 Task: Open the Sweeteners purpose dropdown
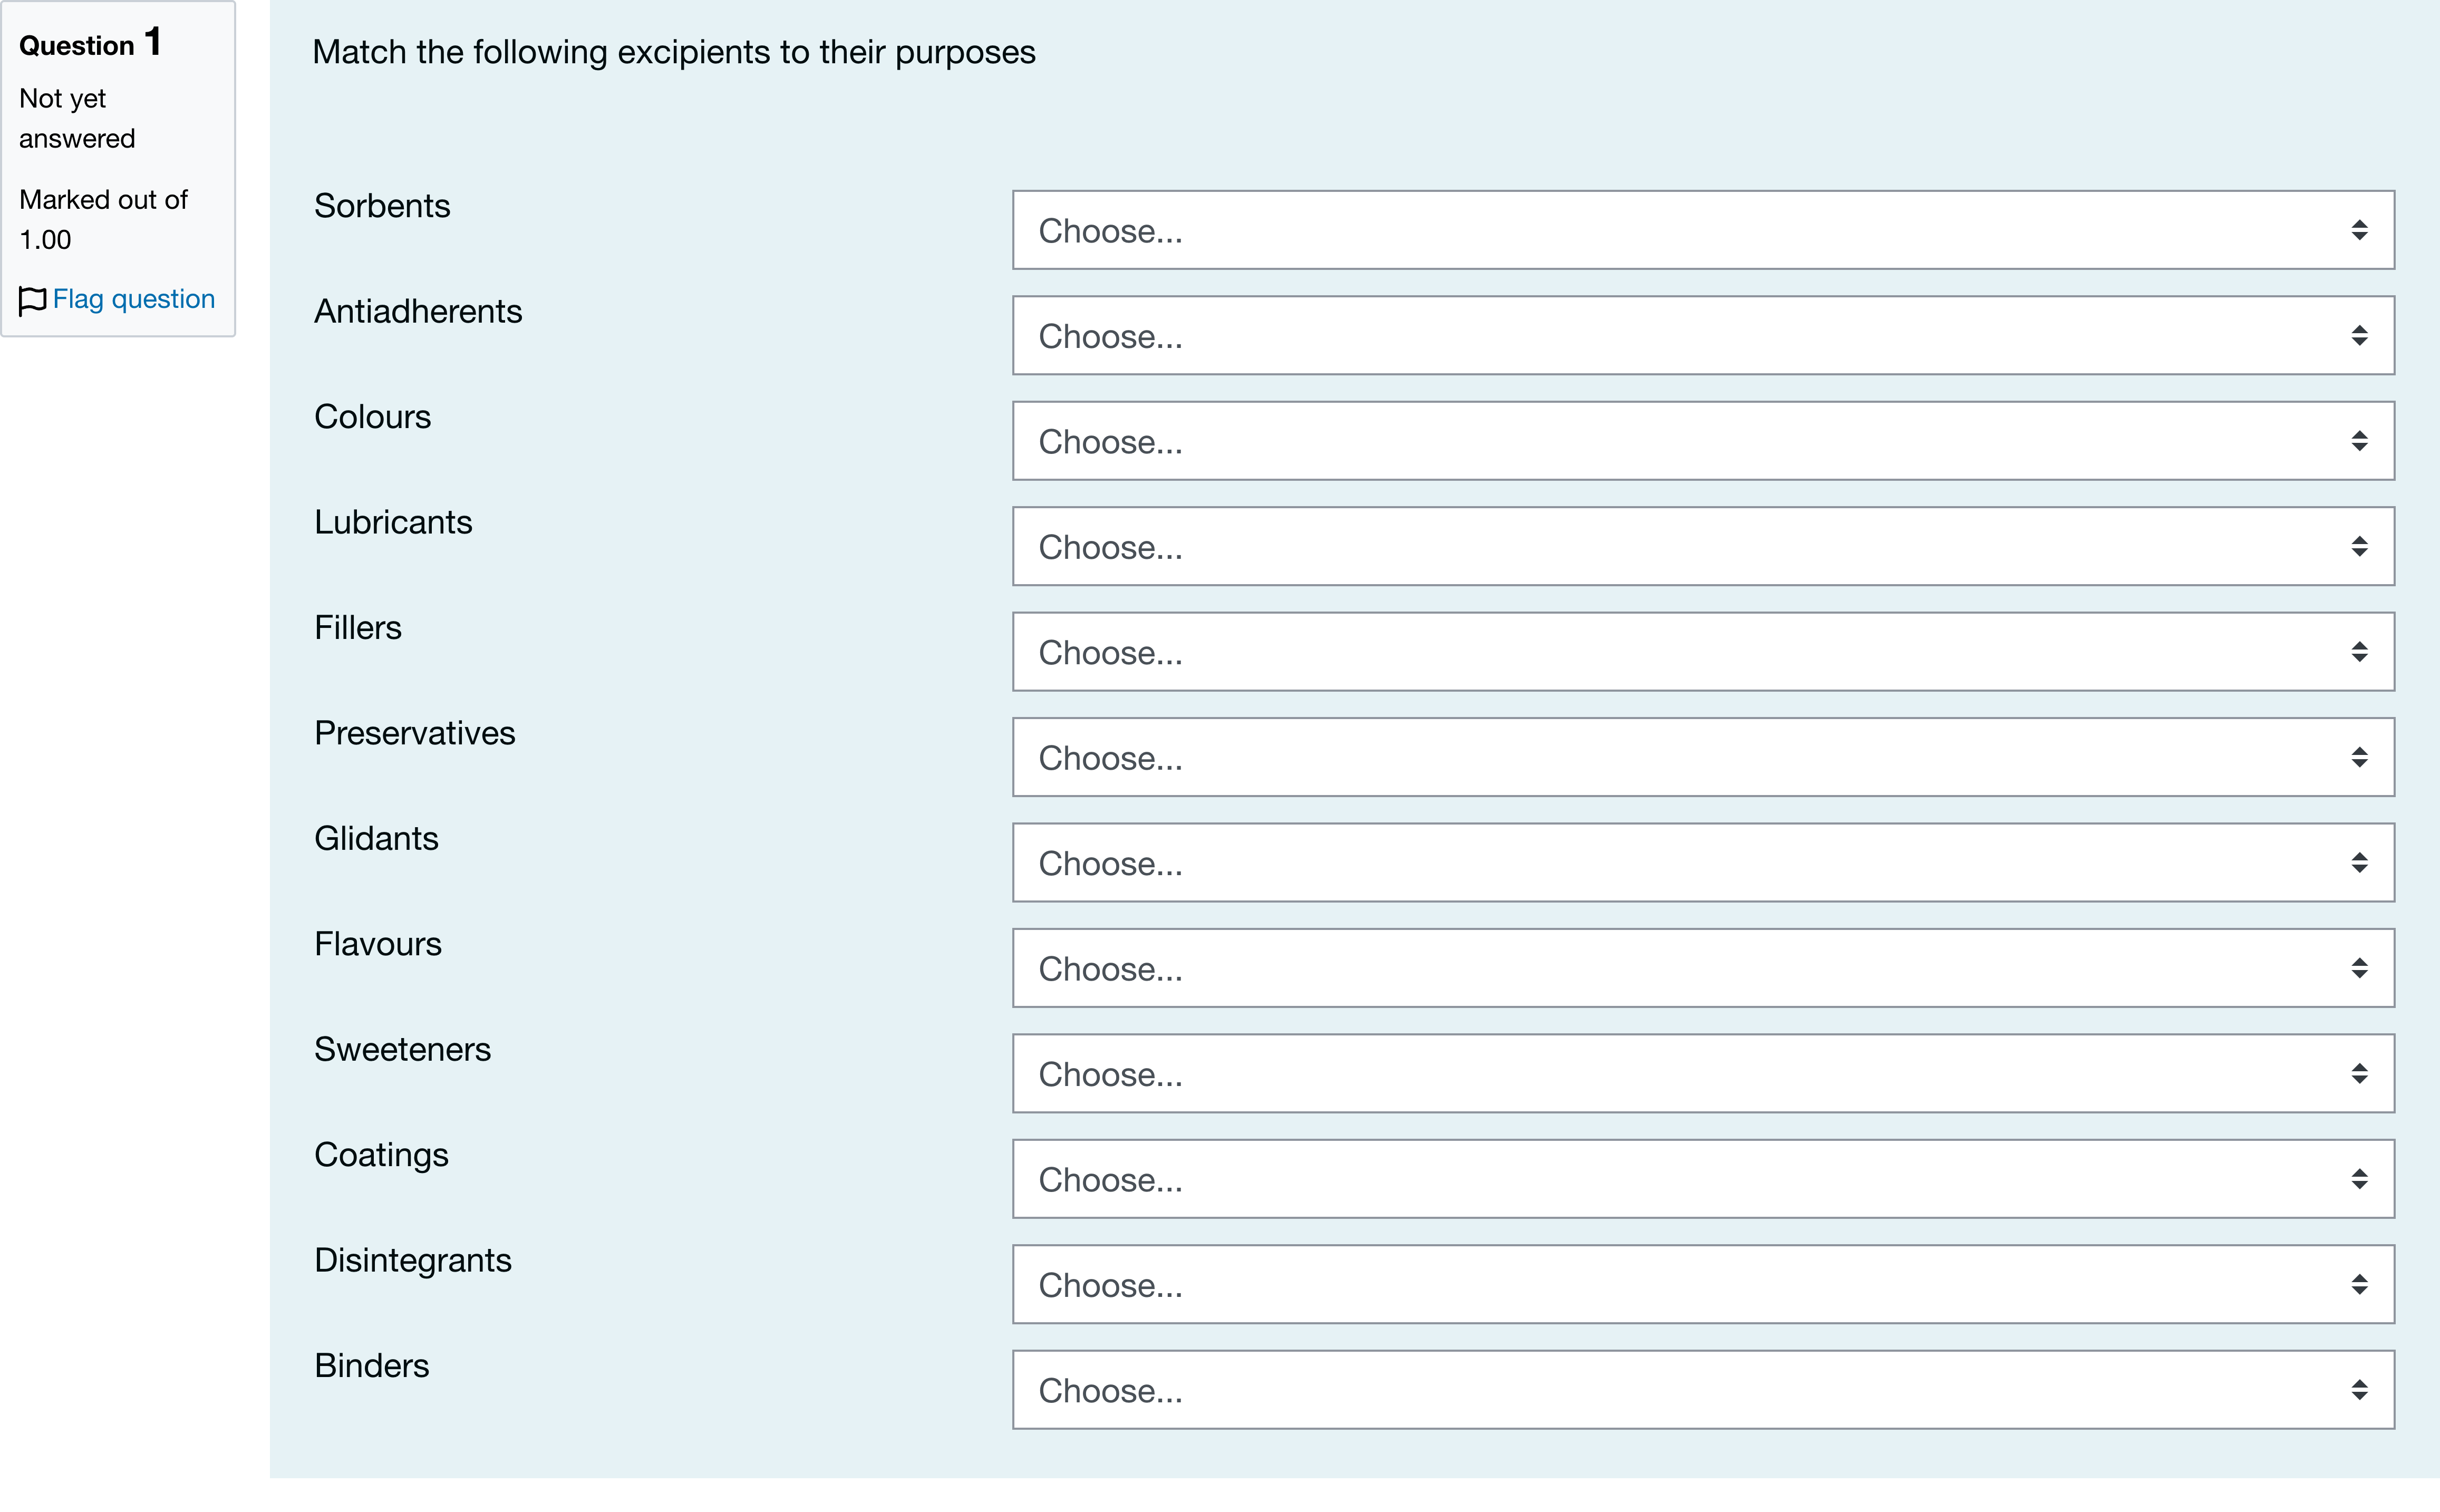pos(1703,1074)
